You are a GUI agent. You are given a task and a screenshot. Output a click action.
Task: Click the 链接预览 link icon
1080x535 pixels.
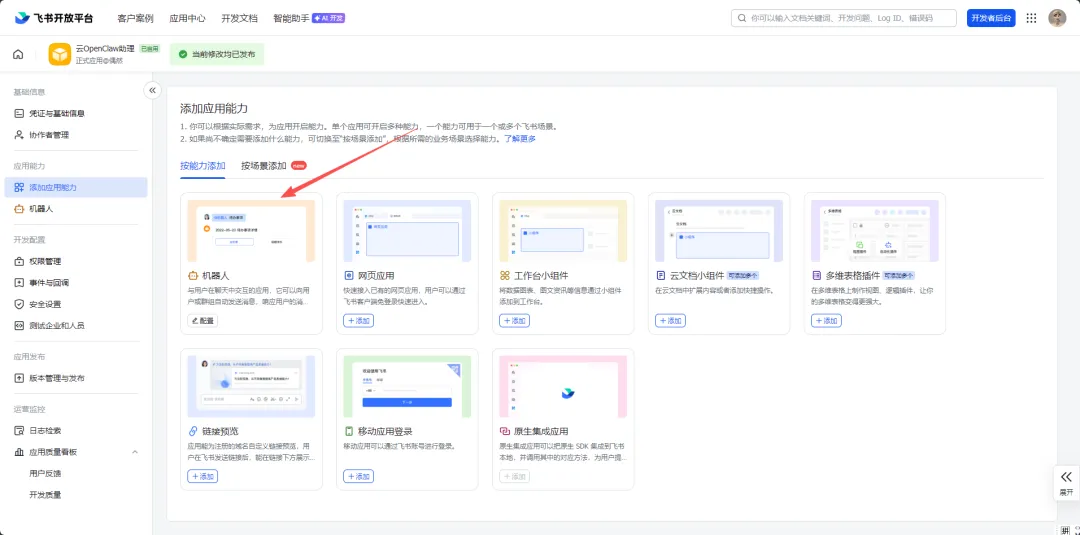coord(193,431)
